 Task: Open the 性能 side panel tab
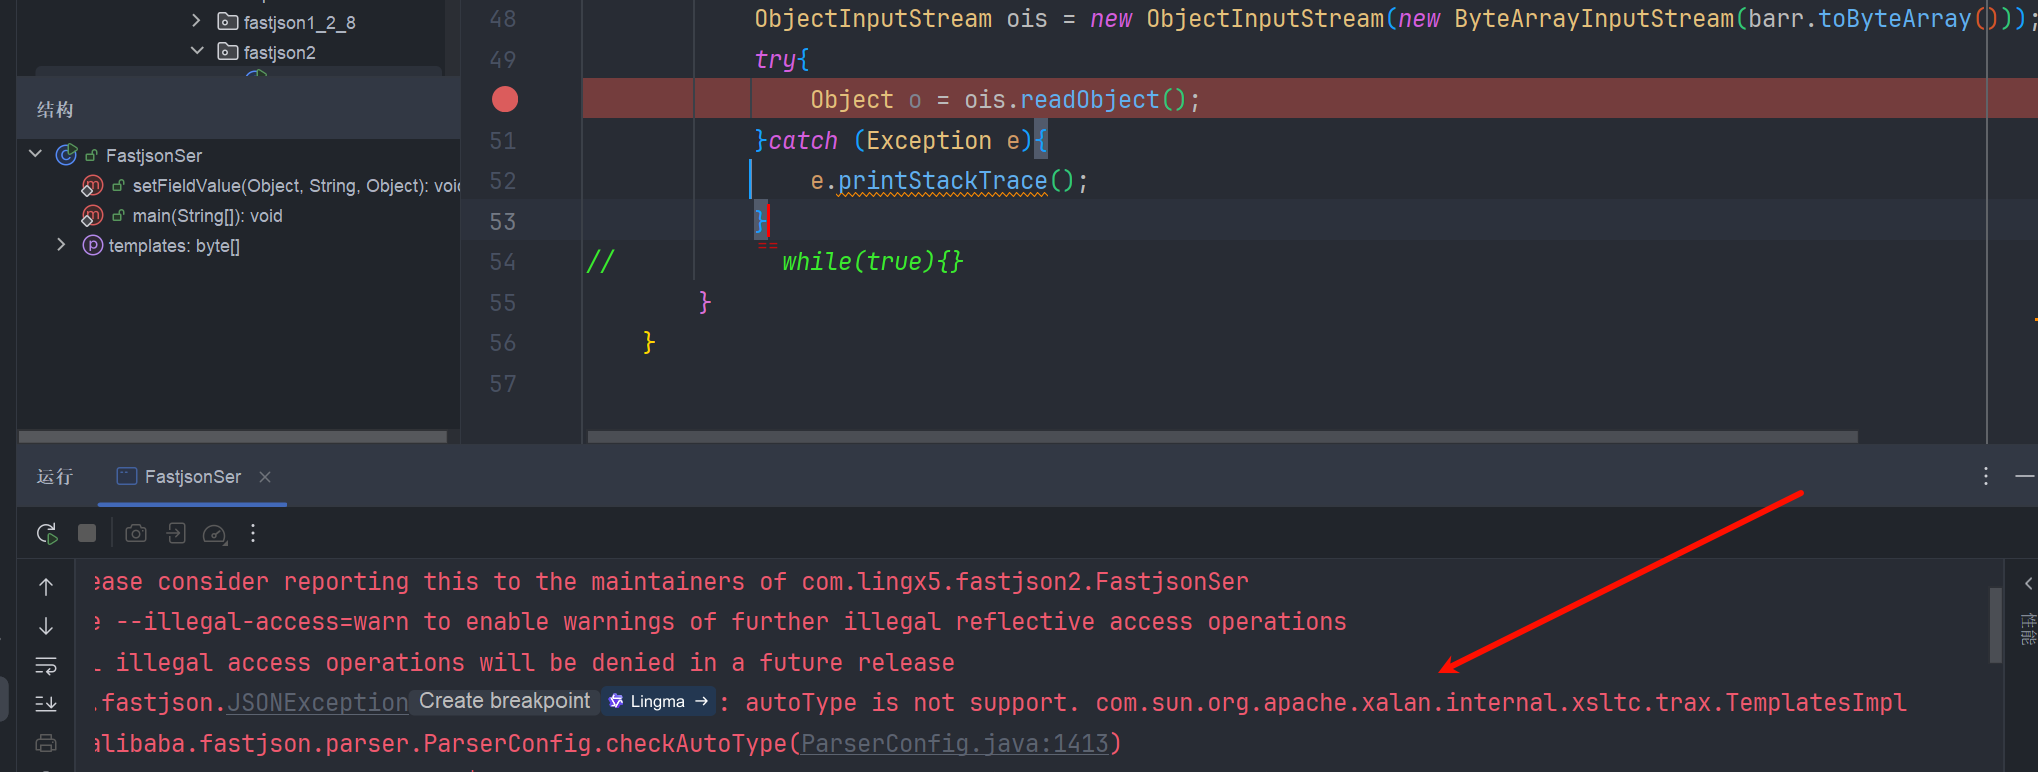coord(2027,629)
